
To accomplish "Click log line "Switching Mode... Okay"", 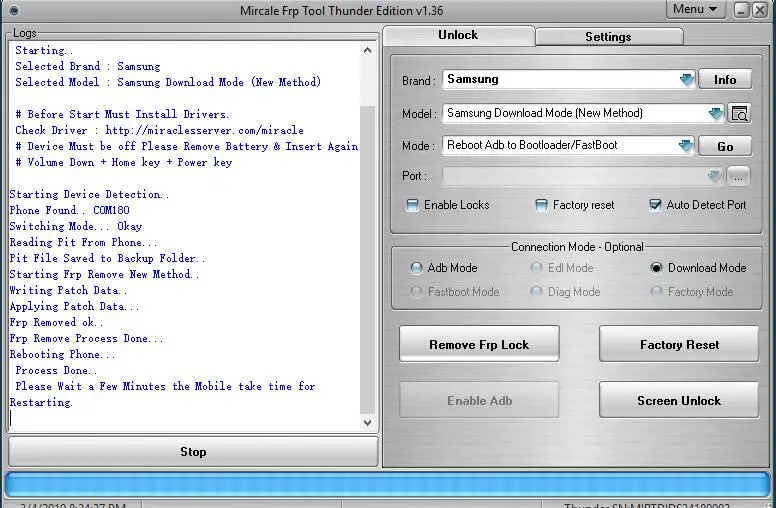I will tap(76, 226).
